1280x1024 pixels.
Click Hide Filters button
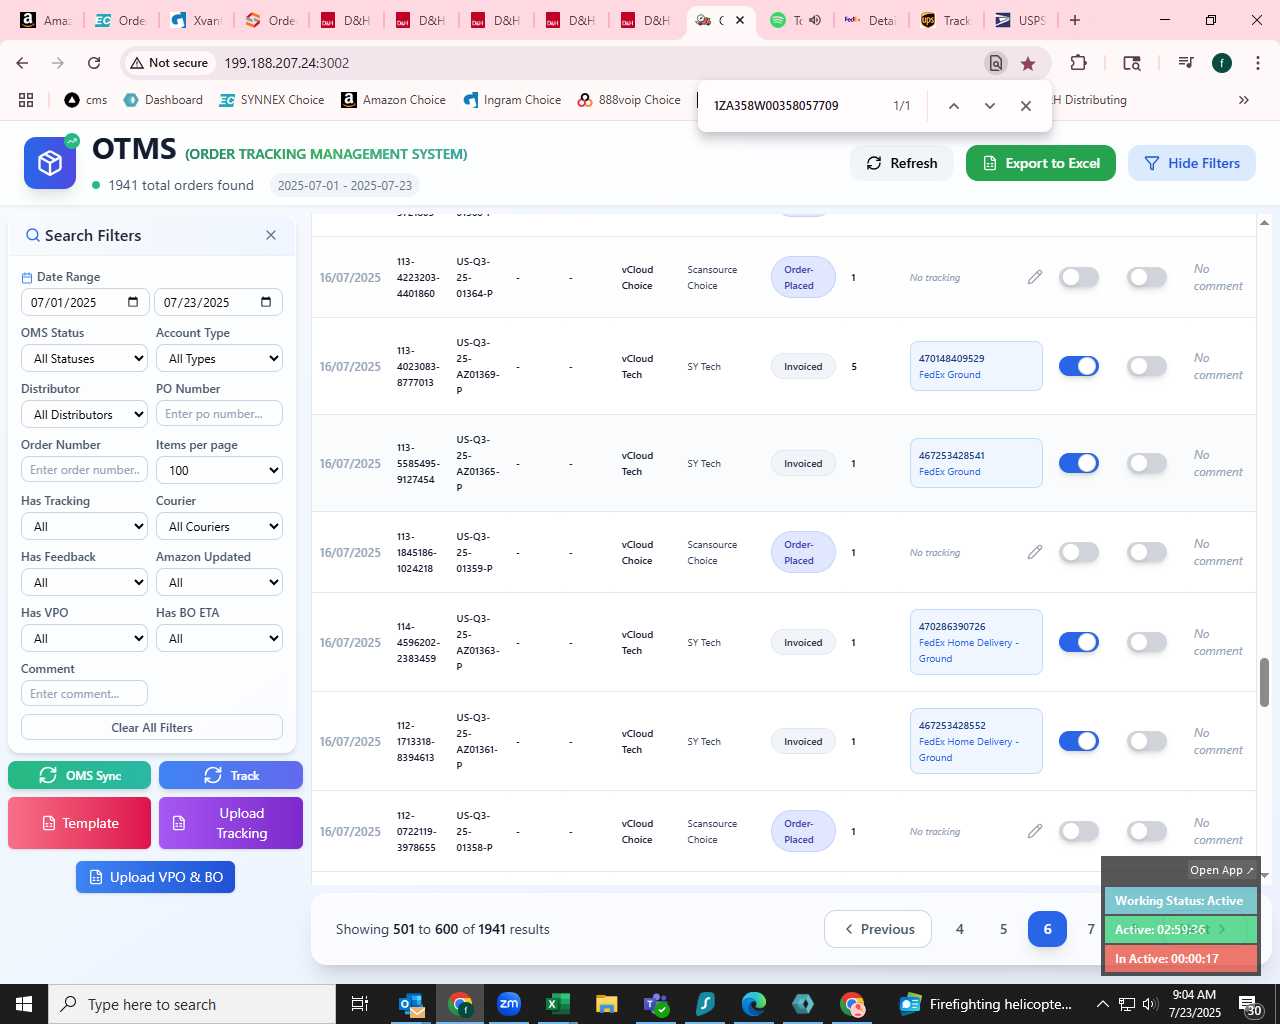coord(1192,163)
